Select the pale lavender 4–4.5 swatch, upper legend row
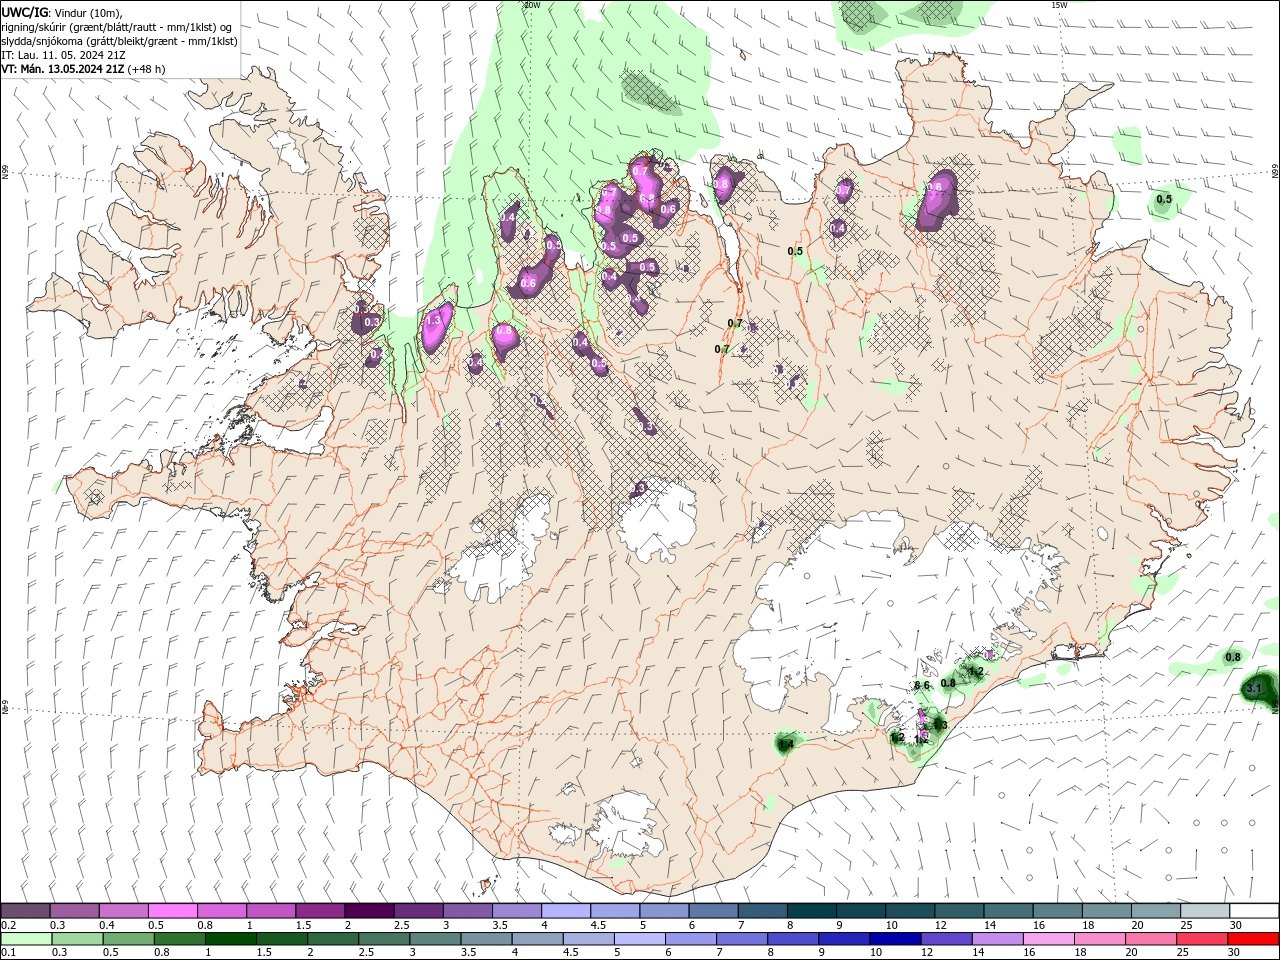Viewport: 1280px width, 960px height. coord(565,910)
